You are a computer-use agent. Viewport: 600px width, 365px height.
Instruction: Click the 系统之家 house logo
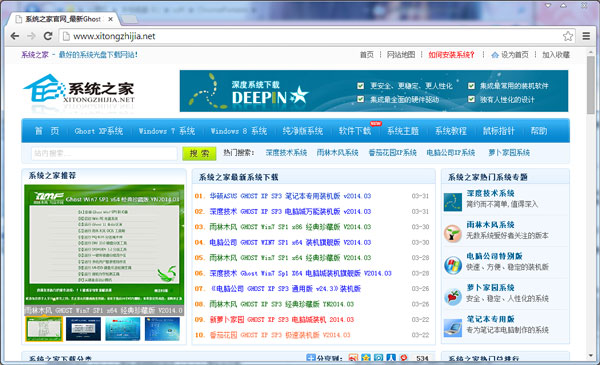(x=78, y=92)
